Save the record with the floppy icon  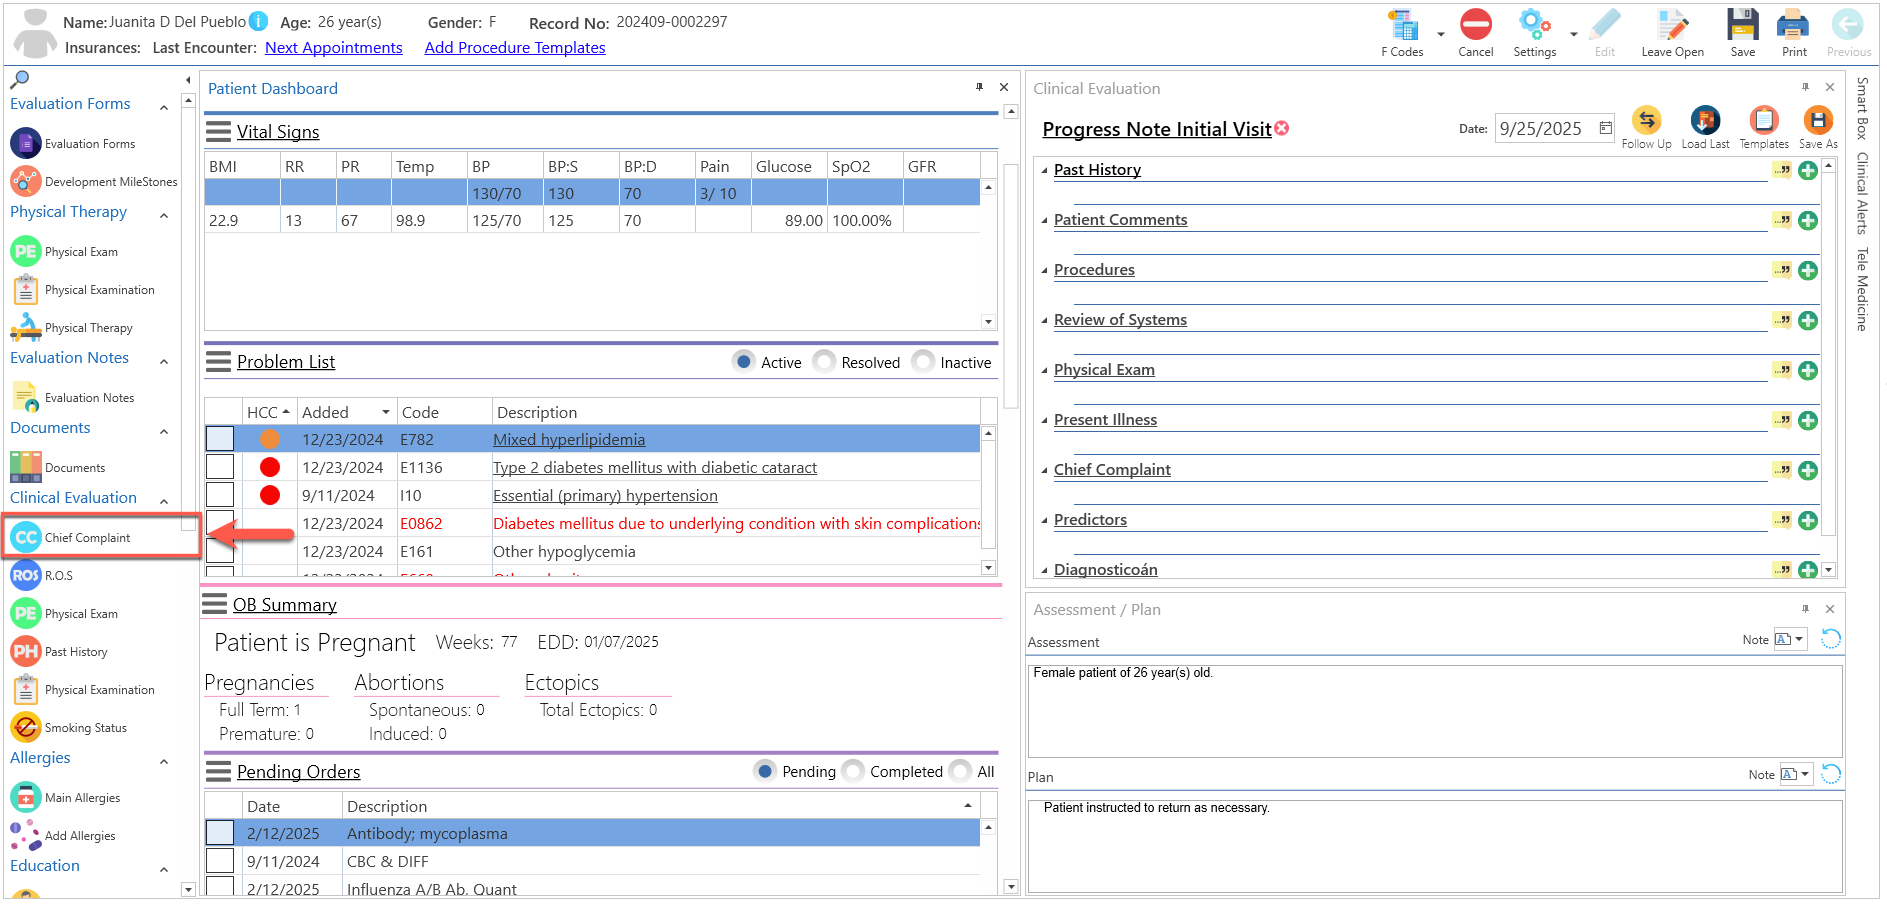pyautogui.click(x=1742, y=25)
